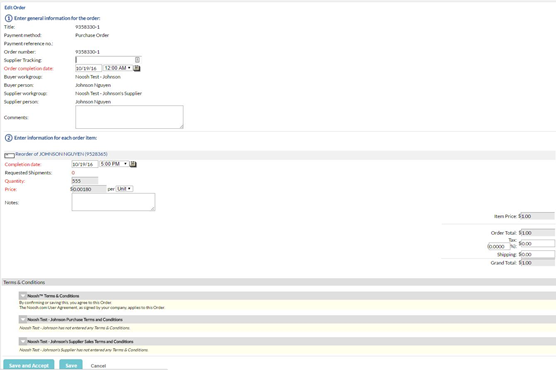556x370 pixels.
Task: Click the Order Total field
Action: click(x=537, y=233)
